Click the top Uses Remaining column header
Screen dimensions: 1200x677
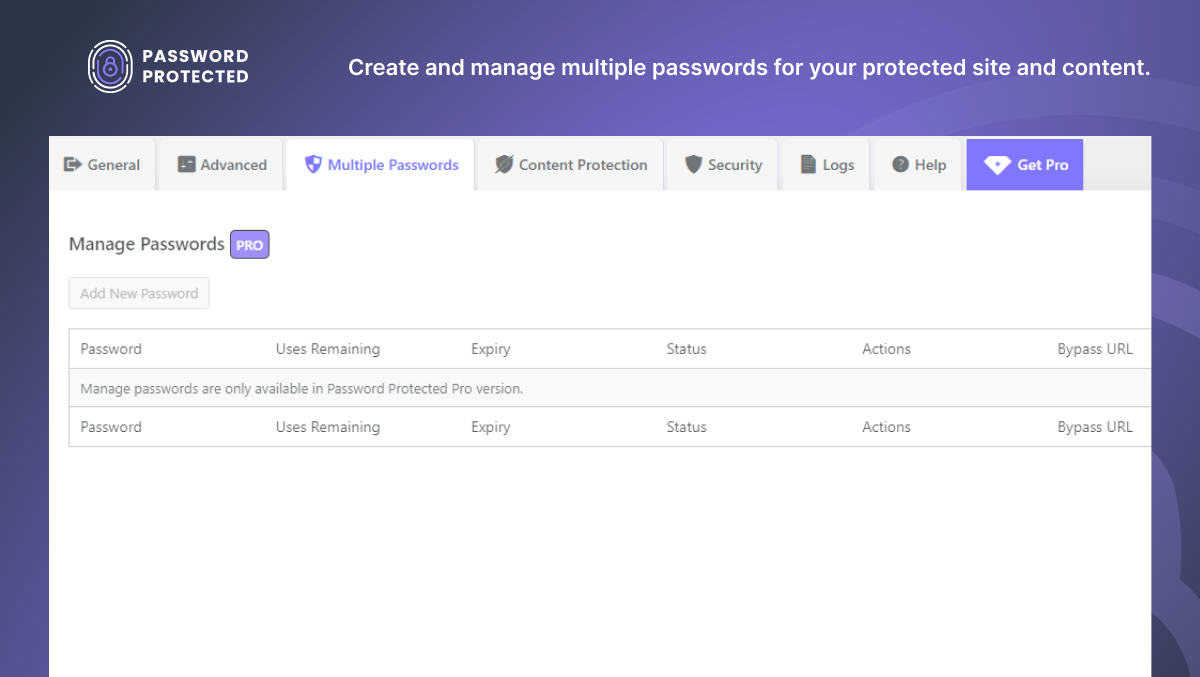(328, 349)
